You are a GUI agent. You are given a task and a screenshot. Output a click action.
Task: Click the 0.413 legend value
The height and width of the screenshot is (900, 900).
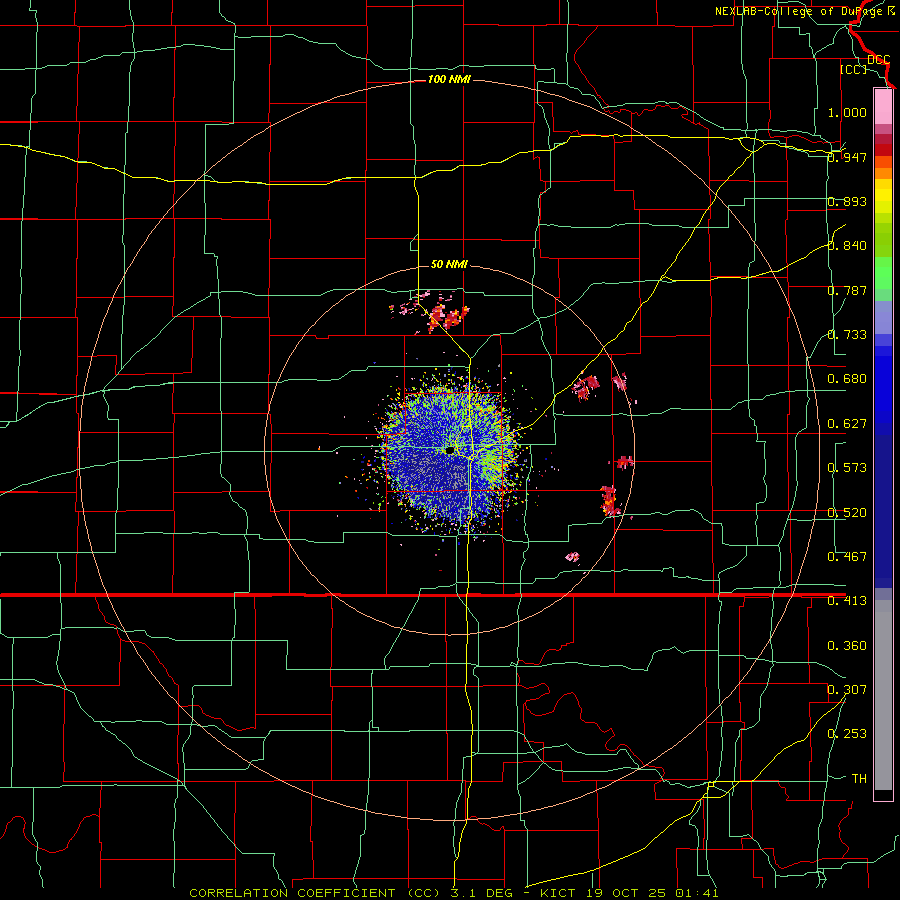click(x=847, y=601)
